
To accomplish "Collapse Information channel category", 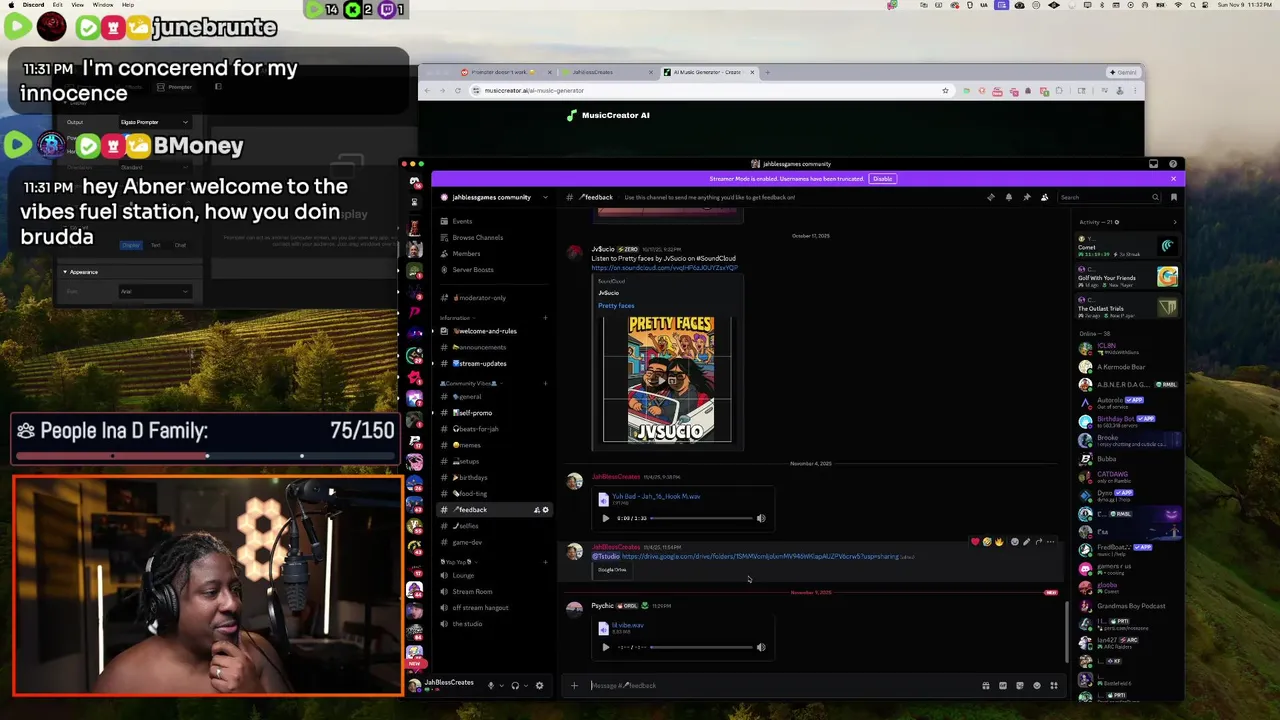I will tap(456, 317).
